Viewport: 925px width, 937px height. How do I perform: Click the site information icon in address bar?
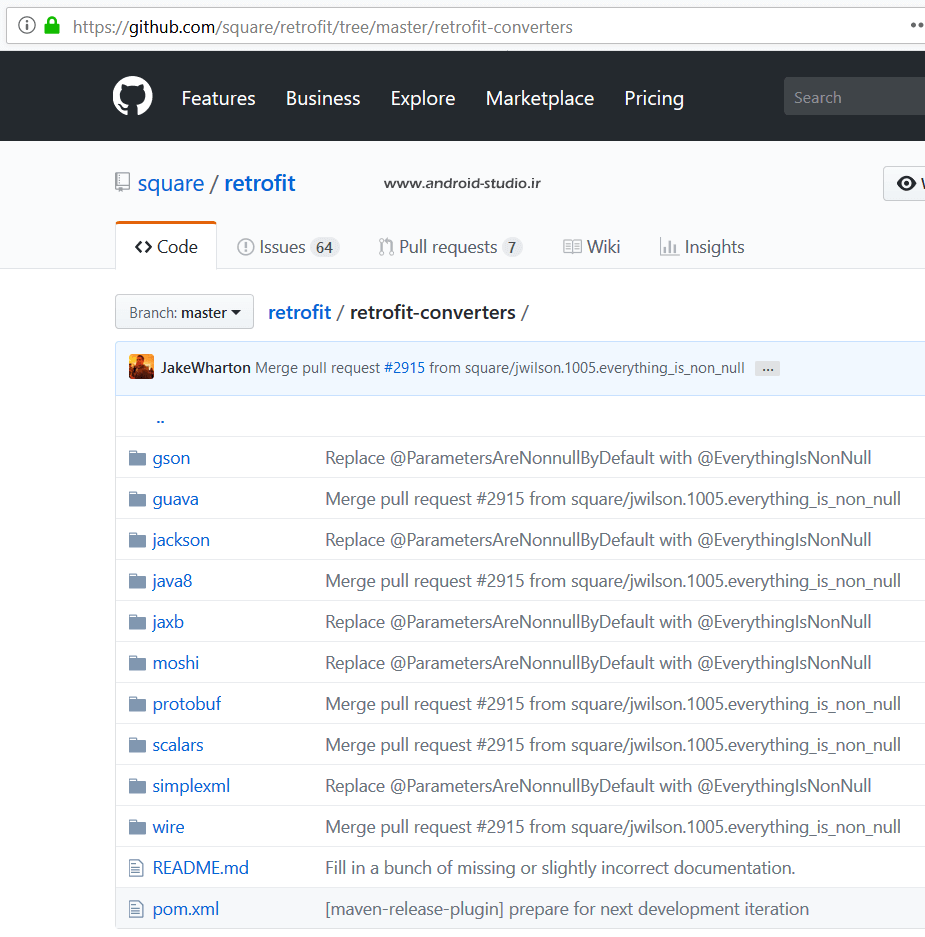[26, 26]
